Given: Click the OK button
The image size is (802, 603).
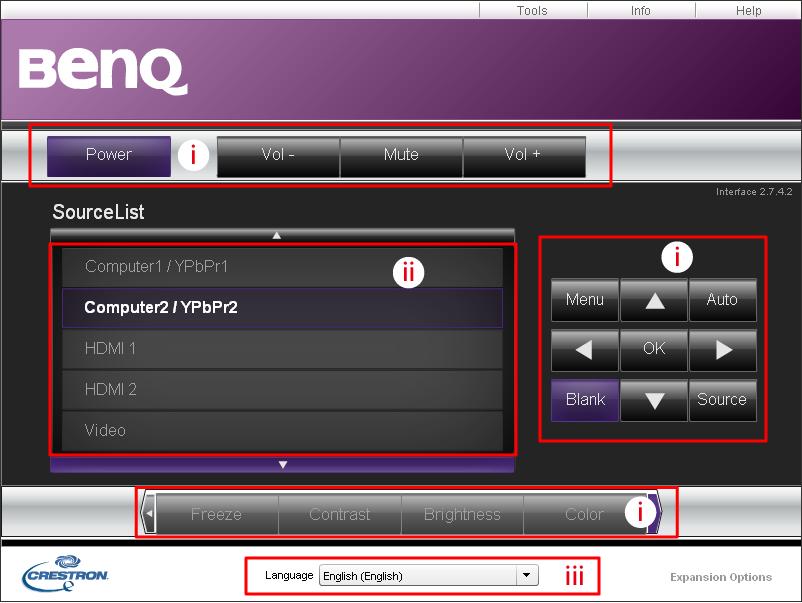Looking at the screenshot, I should pos(654,350).
